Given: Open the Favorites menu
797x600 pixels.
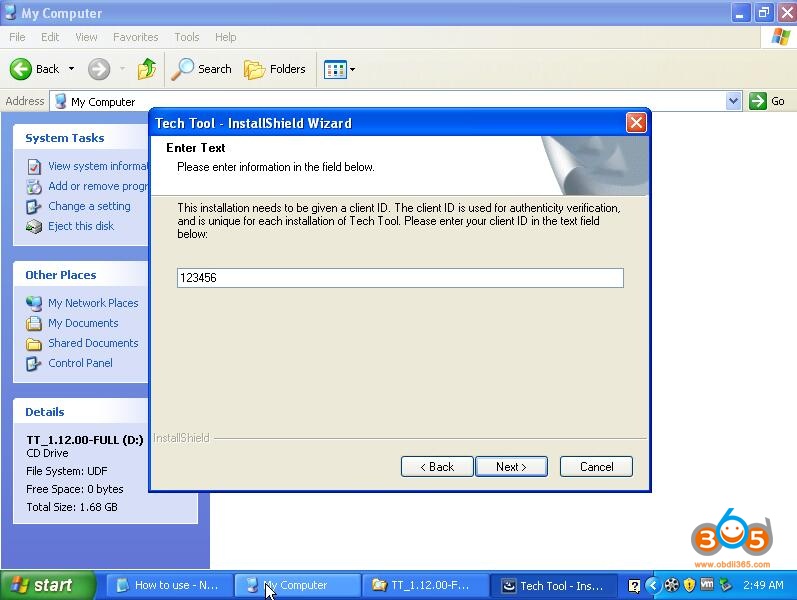Looking at the screenshot, I should click(135, 37).
